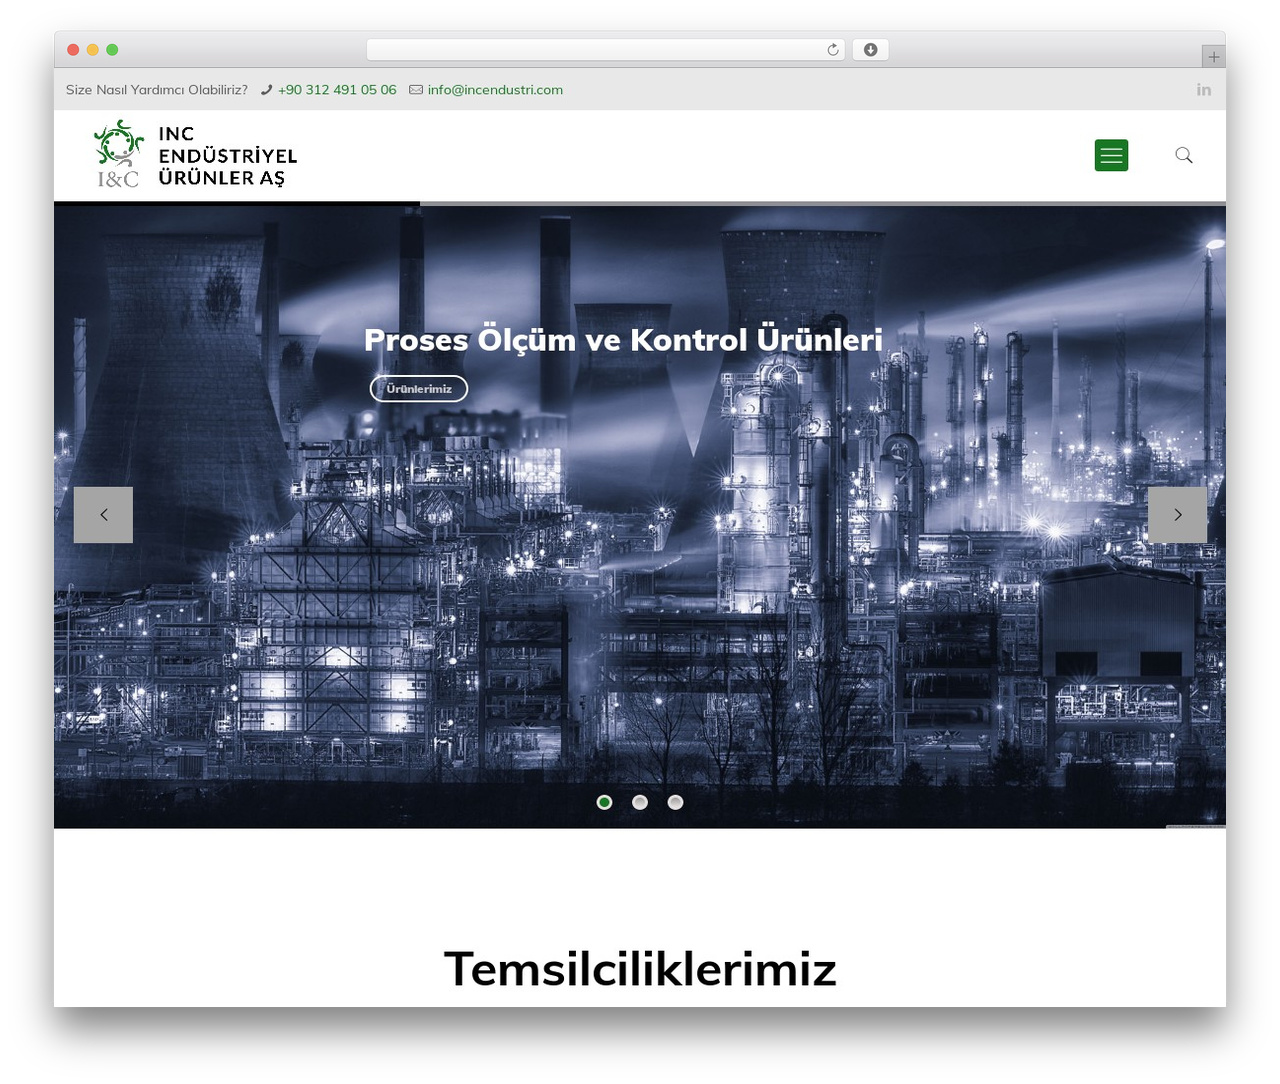Email info@incendustri.com
Screen dimensions: 1280x1084
tap(495, 90)
